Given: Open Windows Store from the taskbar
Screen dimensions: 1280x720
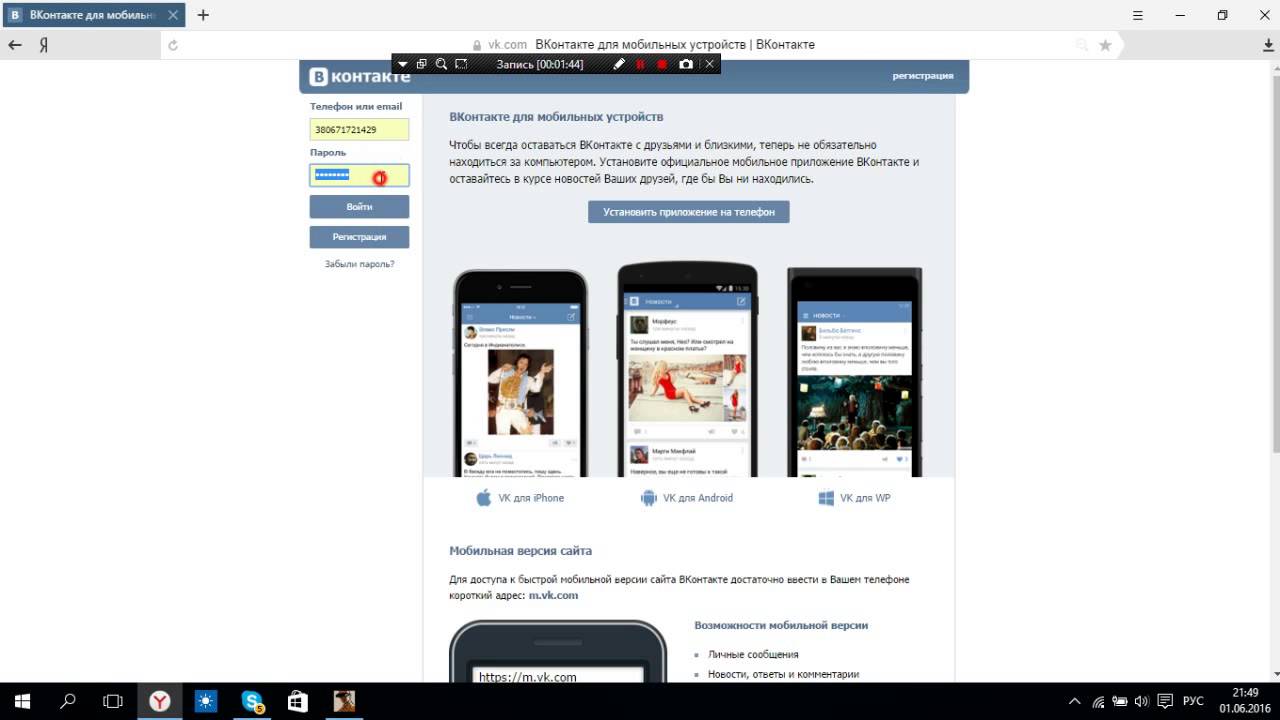Looking at the screenshot, I should (x=298, y=701).
